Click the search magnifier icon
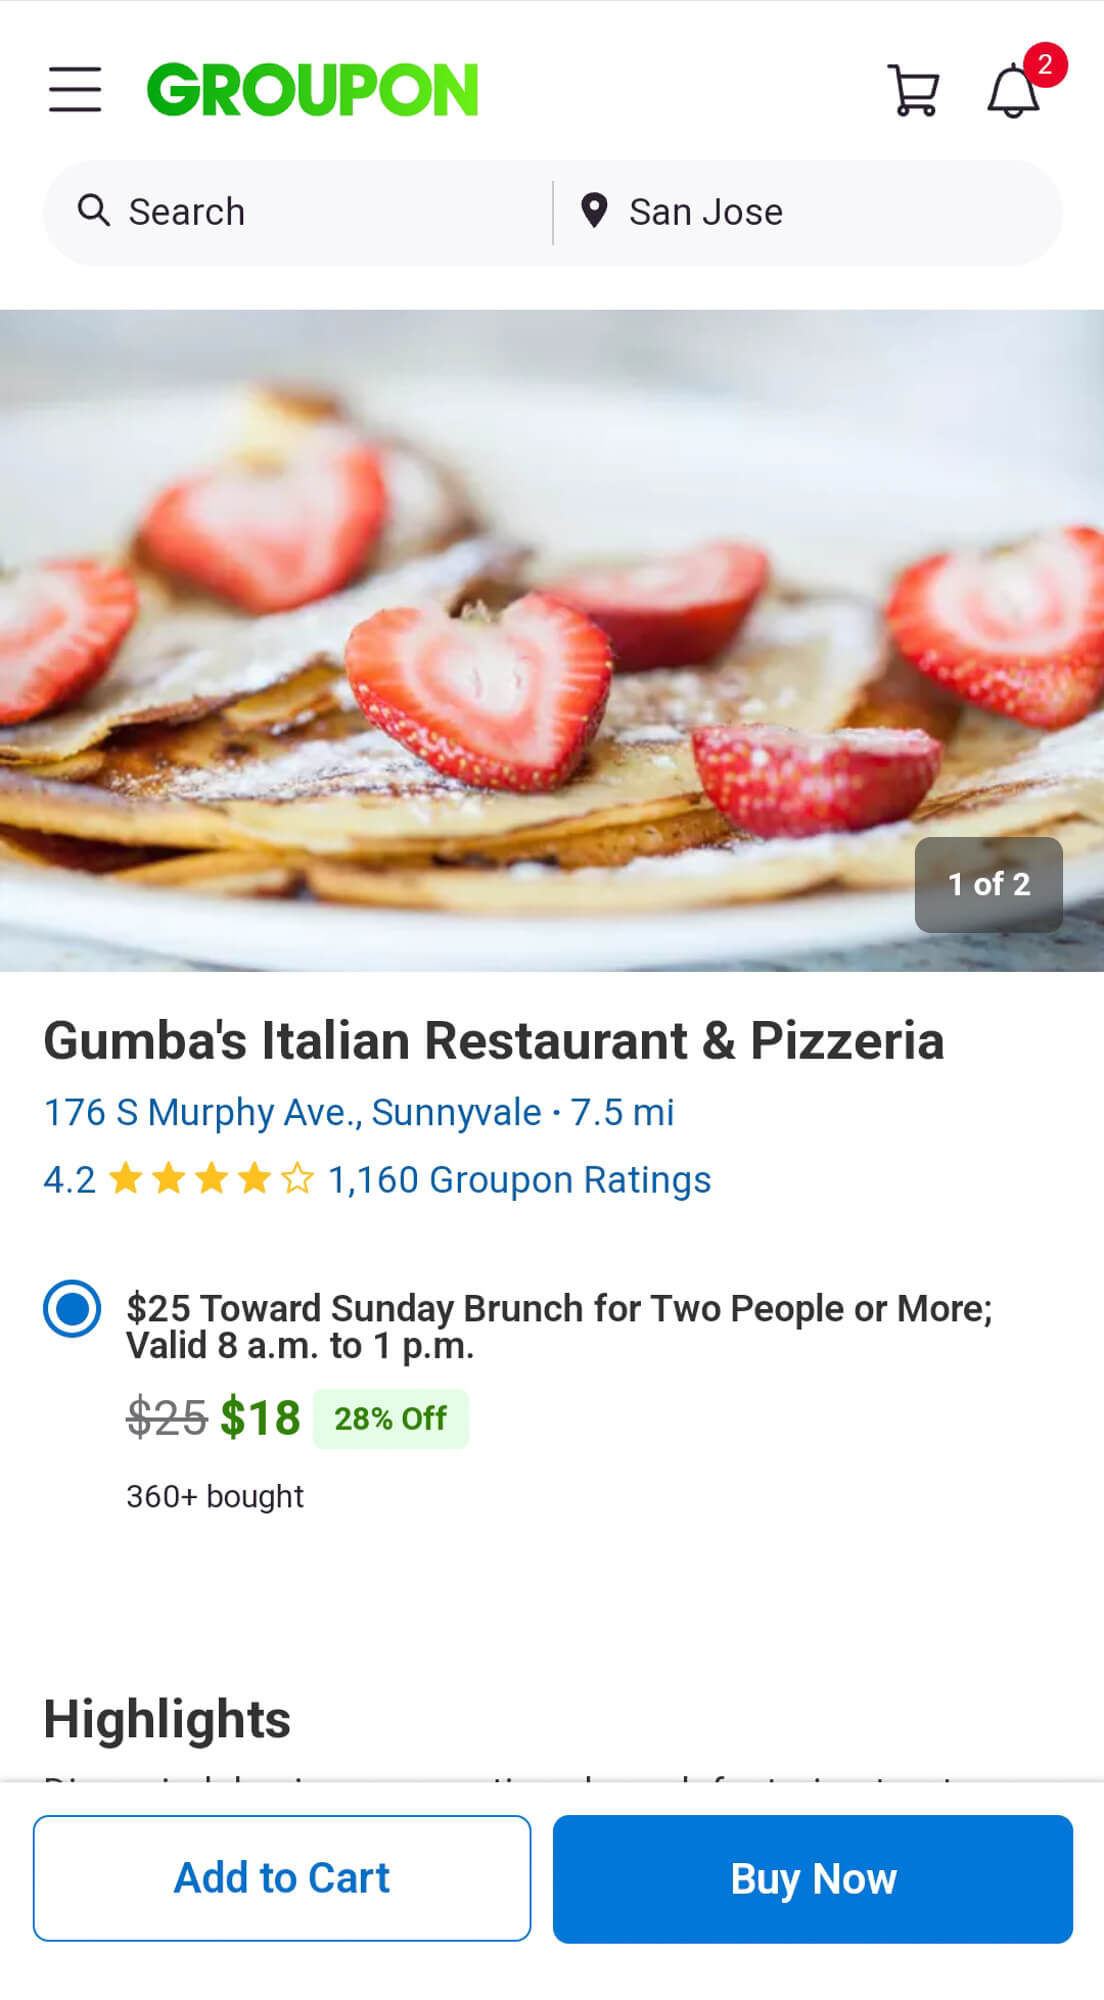 tap(94, 211)
